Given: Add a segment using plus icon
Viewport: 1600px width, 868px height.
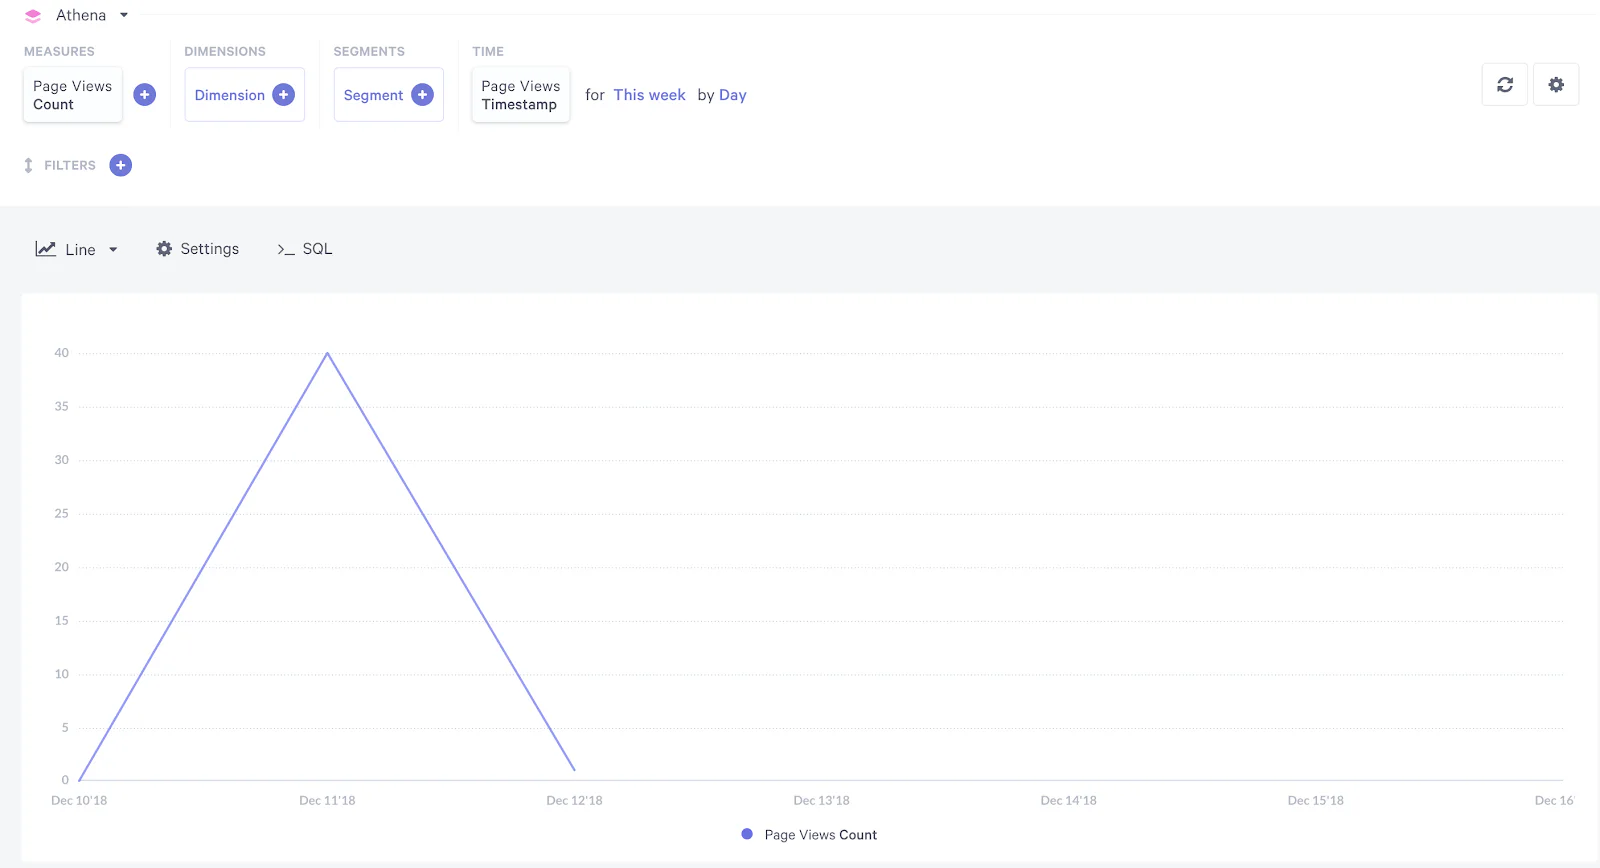Looking at the screenshot, I should 423,95.
